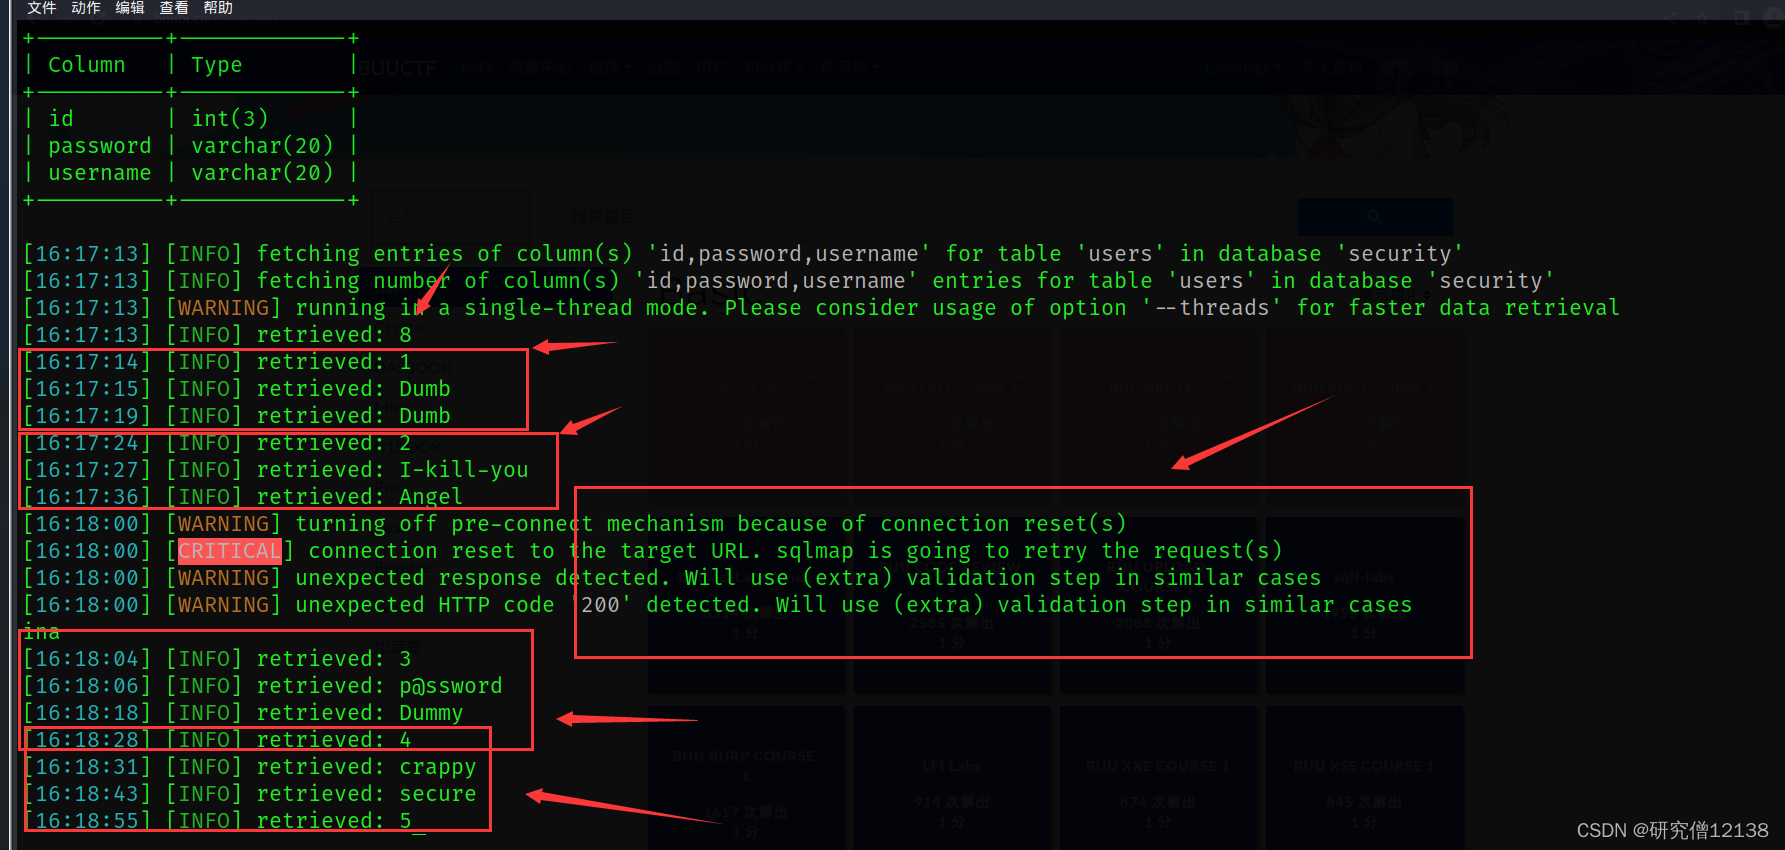The image size is (1785, 850).
Task: Open the 编辑 menu
Action: click(129, 8)
